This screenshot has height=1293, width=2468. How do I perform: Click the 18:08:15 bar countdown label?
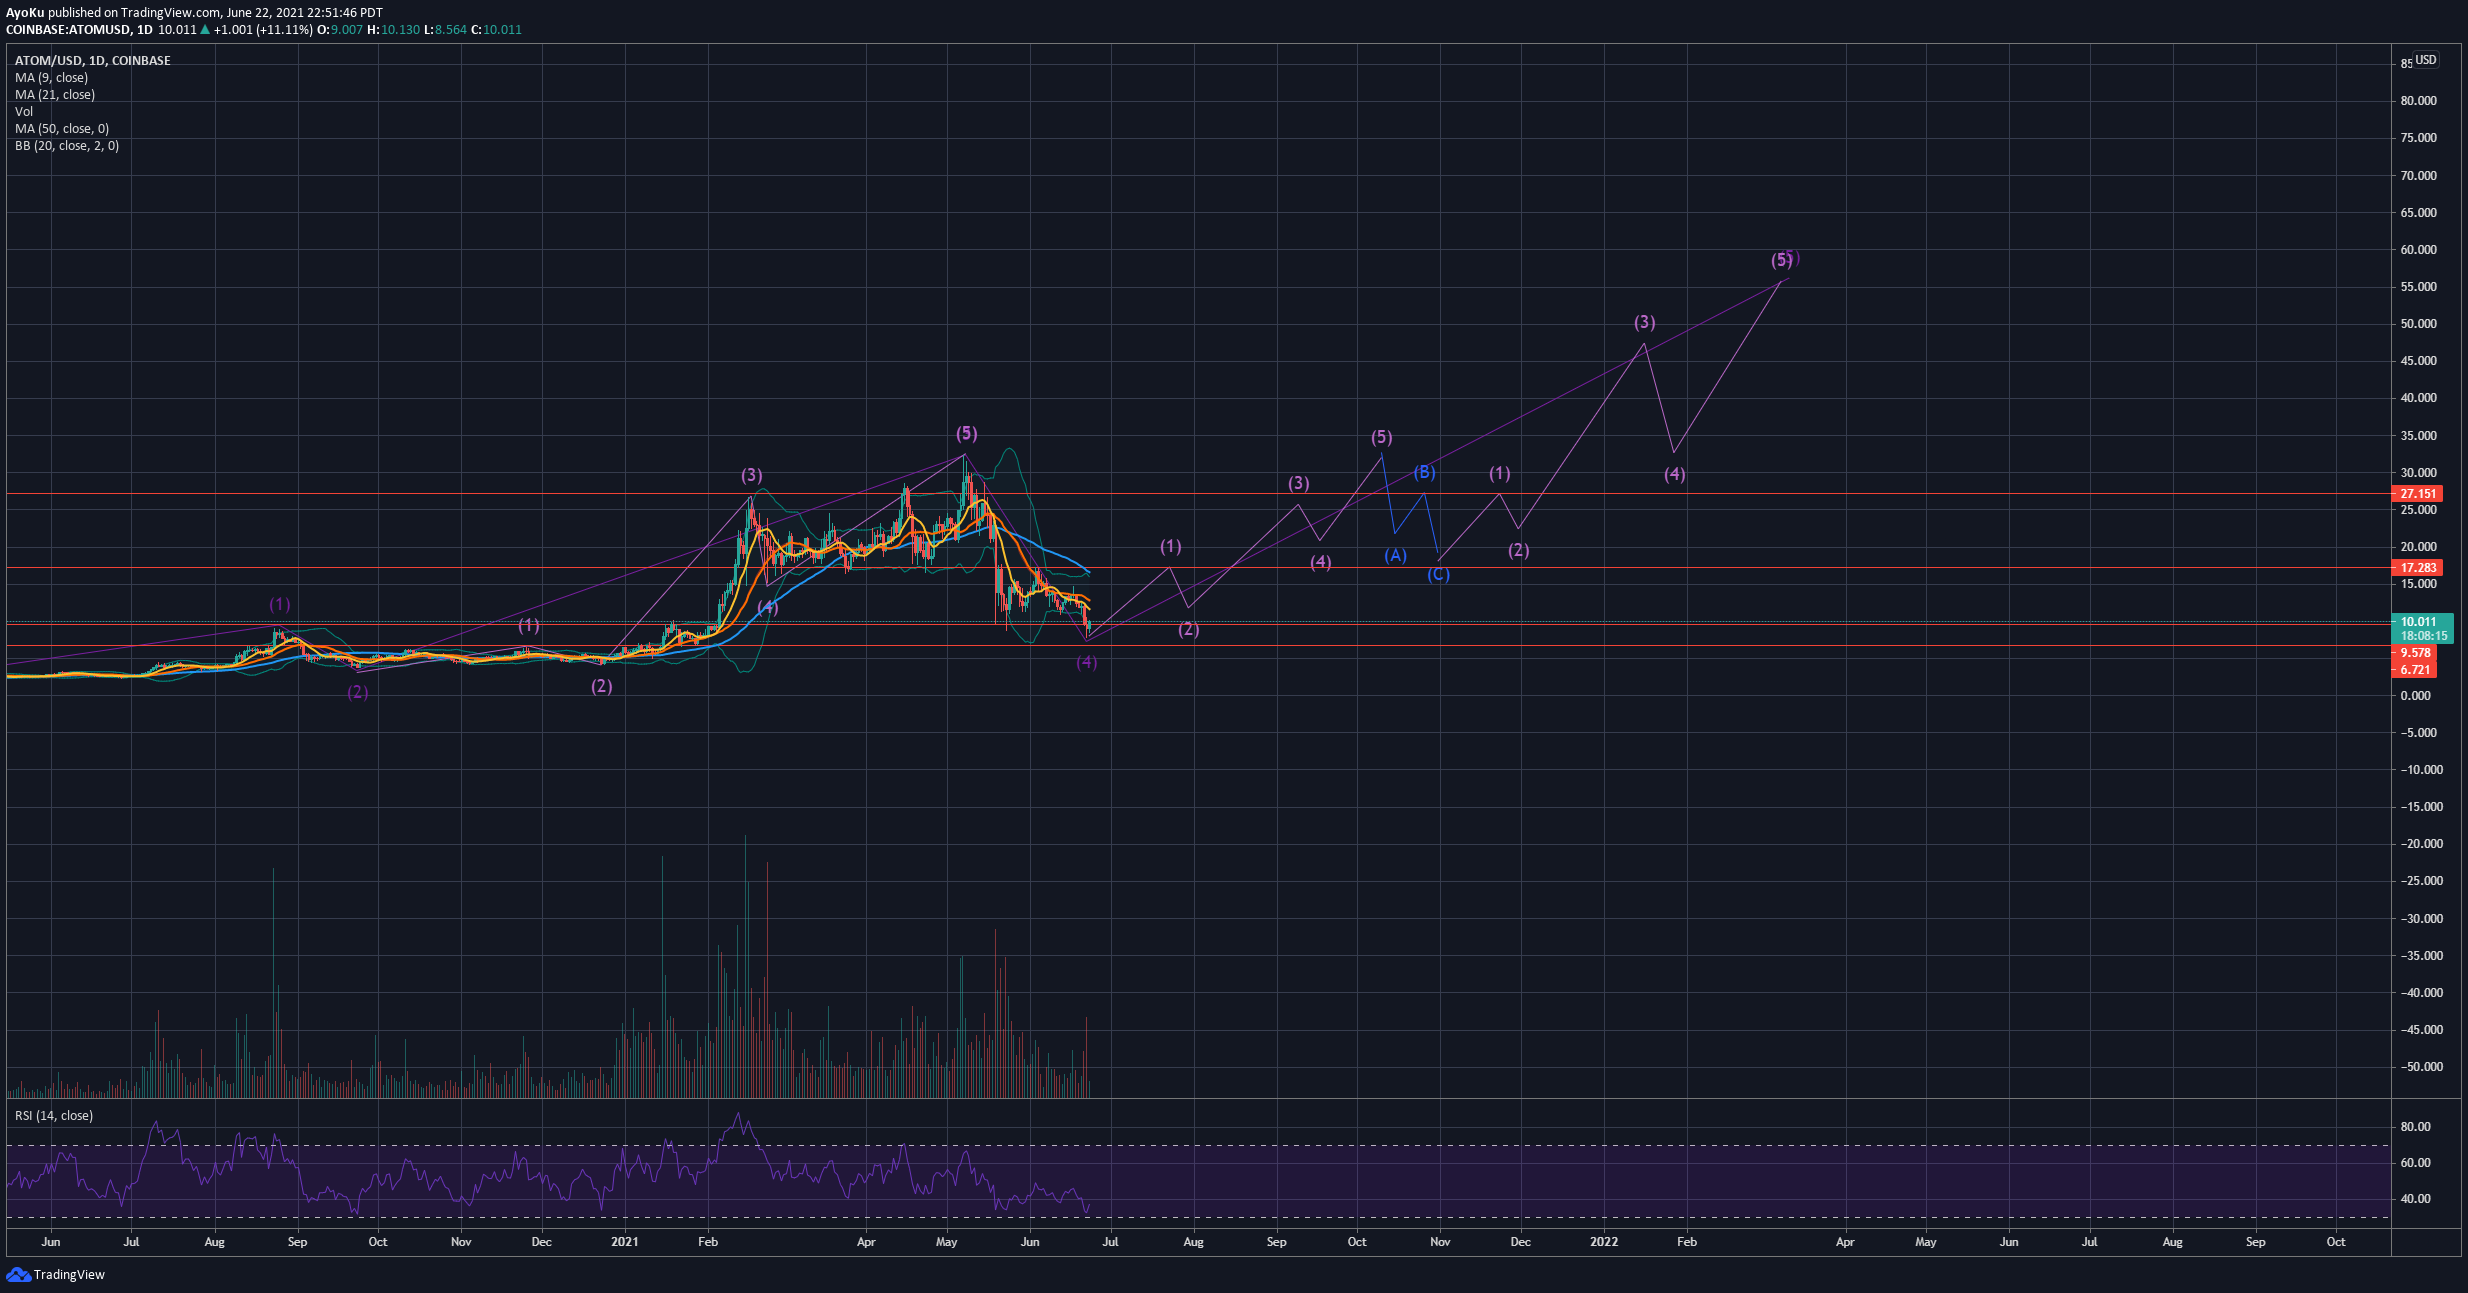click(2422, 635)
